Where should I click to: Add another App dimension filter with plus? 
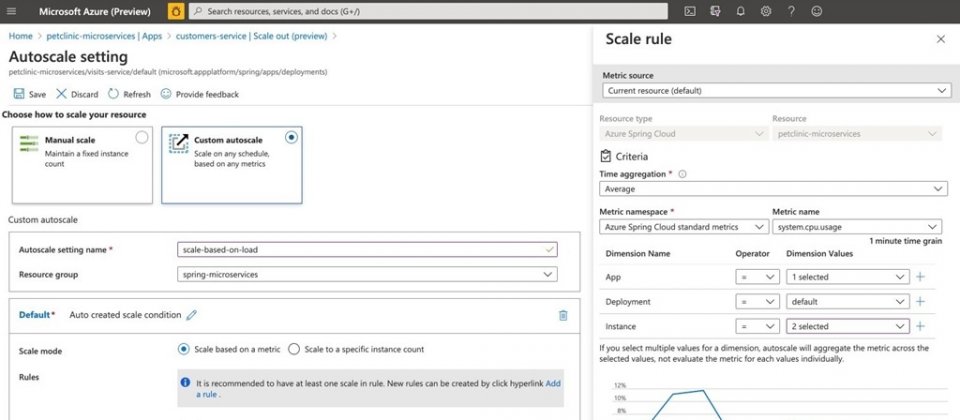[920, 277]
